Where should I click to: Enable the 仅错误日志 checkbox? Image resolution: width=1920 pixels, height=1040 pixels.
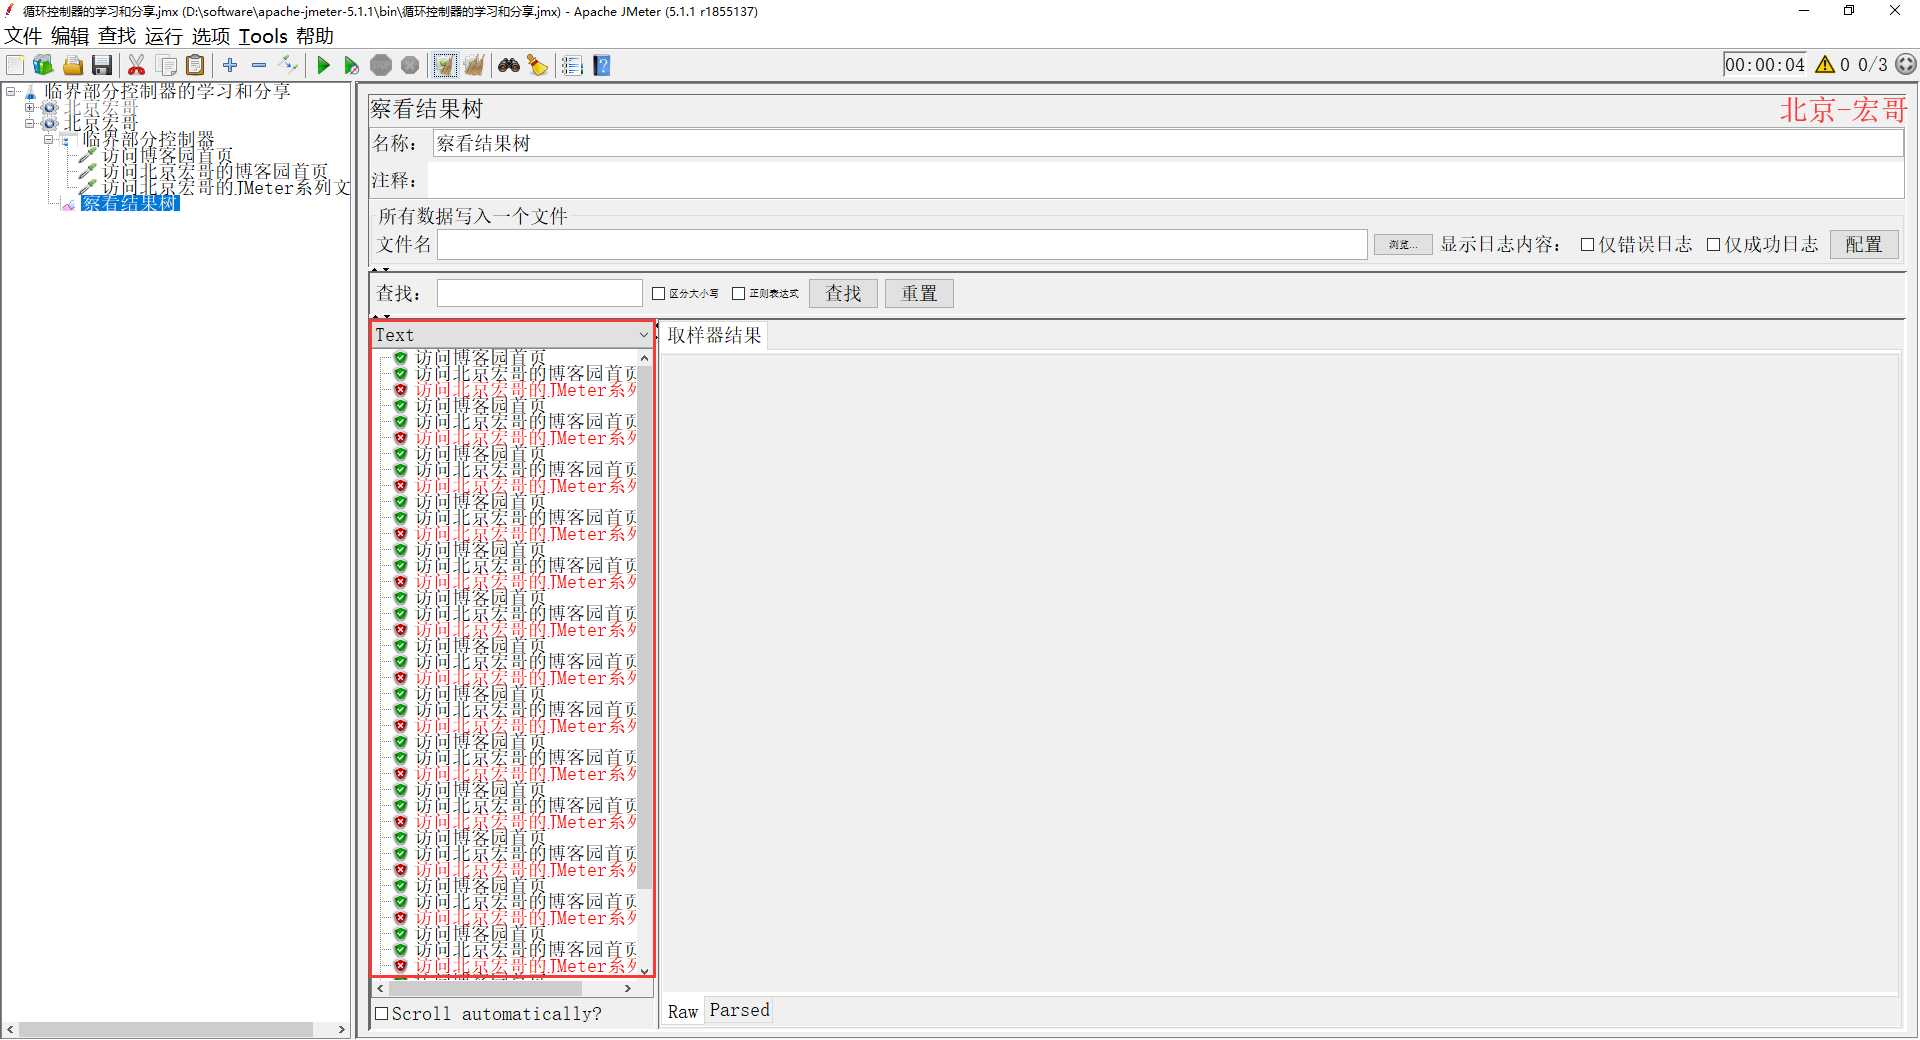point(1587,245)
